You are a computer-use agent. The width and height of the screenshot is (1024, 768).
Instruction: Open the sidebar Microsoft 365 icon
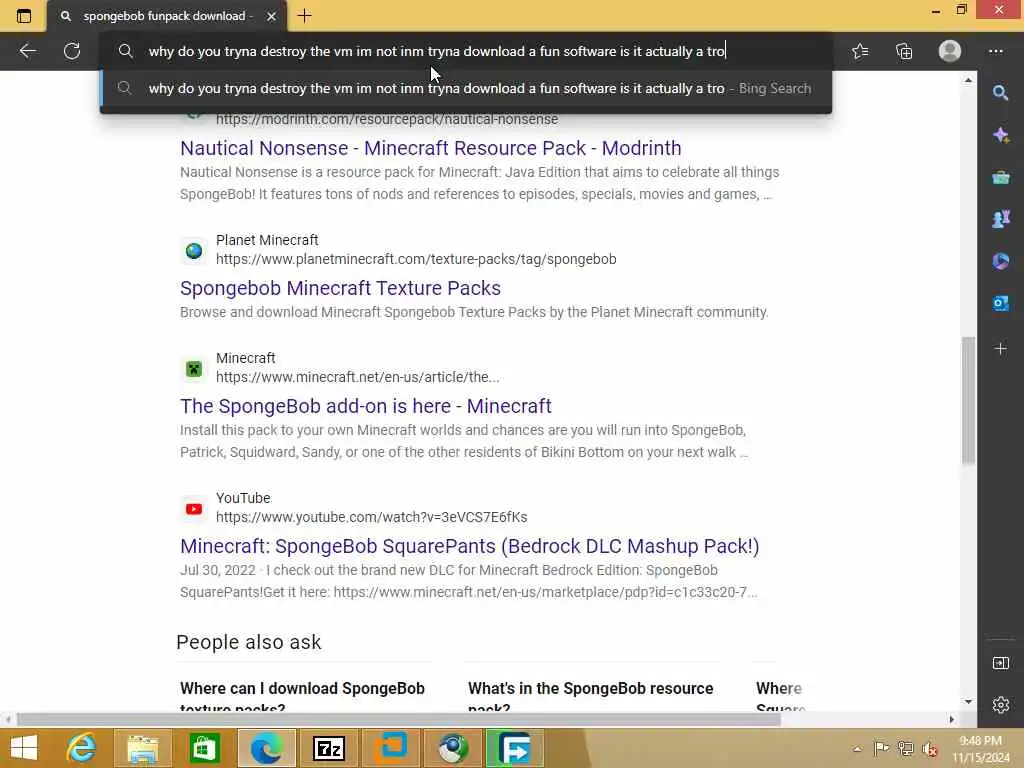(1000, 261)
